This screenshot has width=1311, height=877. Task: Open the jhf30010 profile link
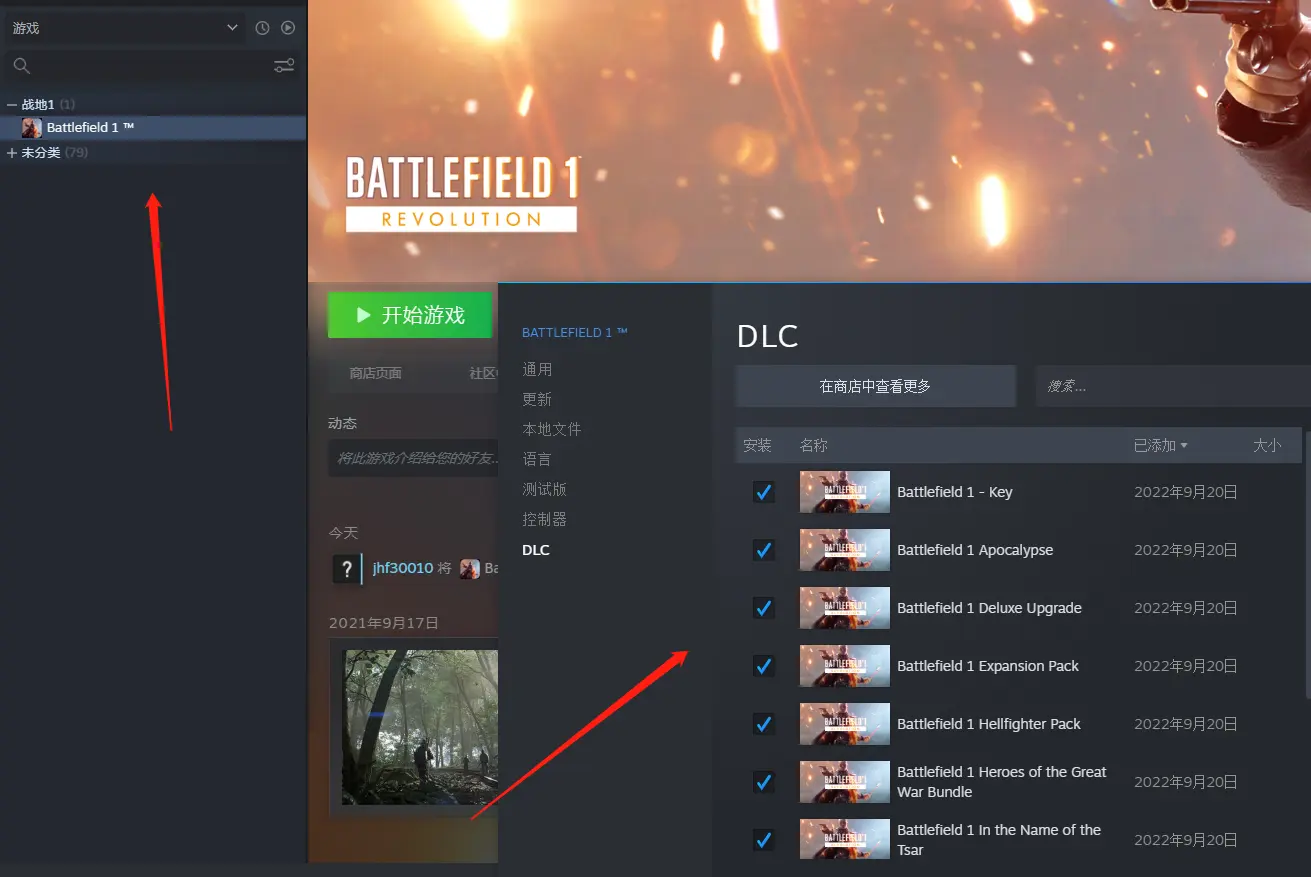(403, 568)
